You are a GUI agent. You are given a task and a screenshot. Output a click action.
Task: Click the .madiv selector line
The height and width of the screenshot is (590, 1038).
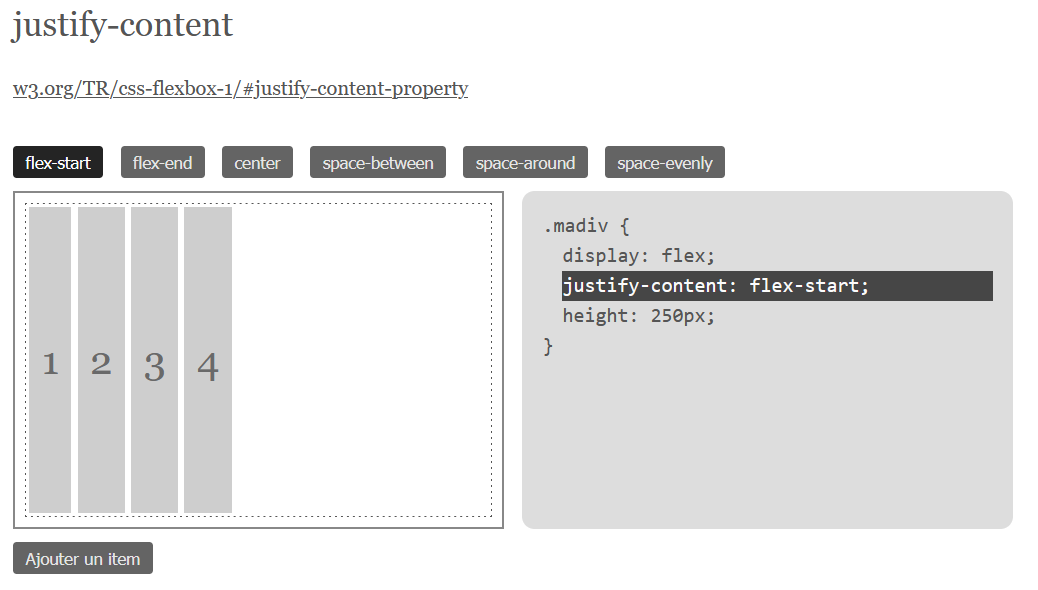click(x=586, y=226)
